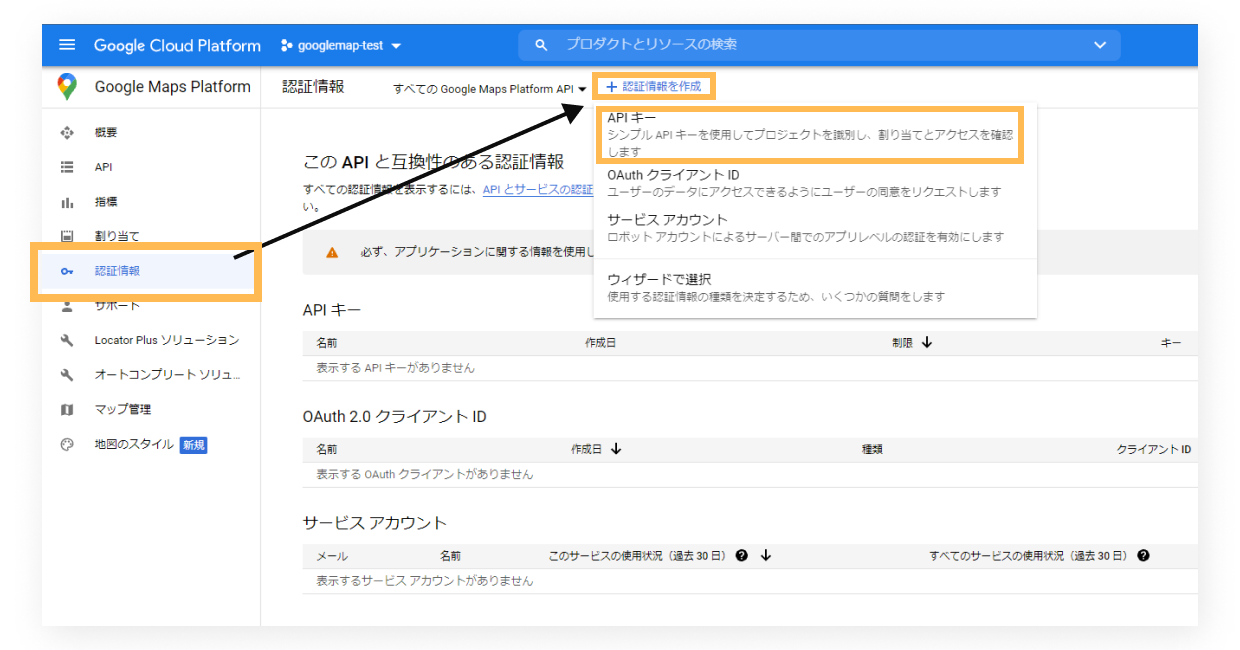Expand すべての Google Maps Platform API filter
Image resolution: width=1240 pixels, height=650 pixels.
(x=489, y=89)
